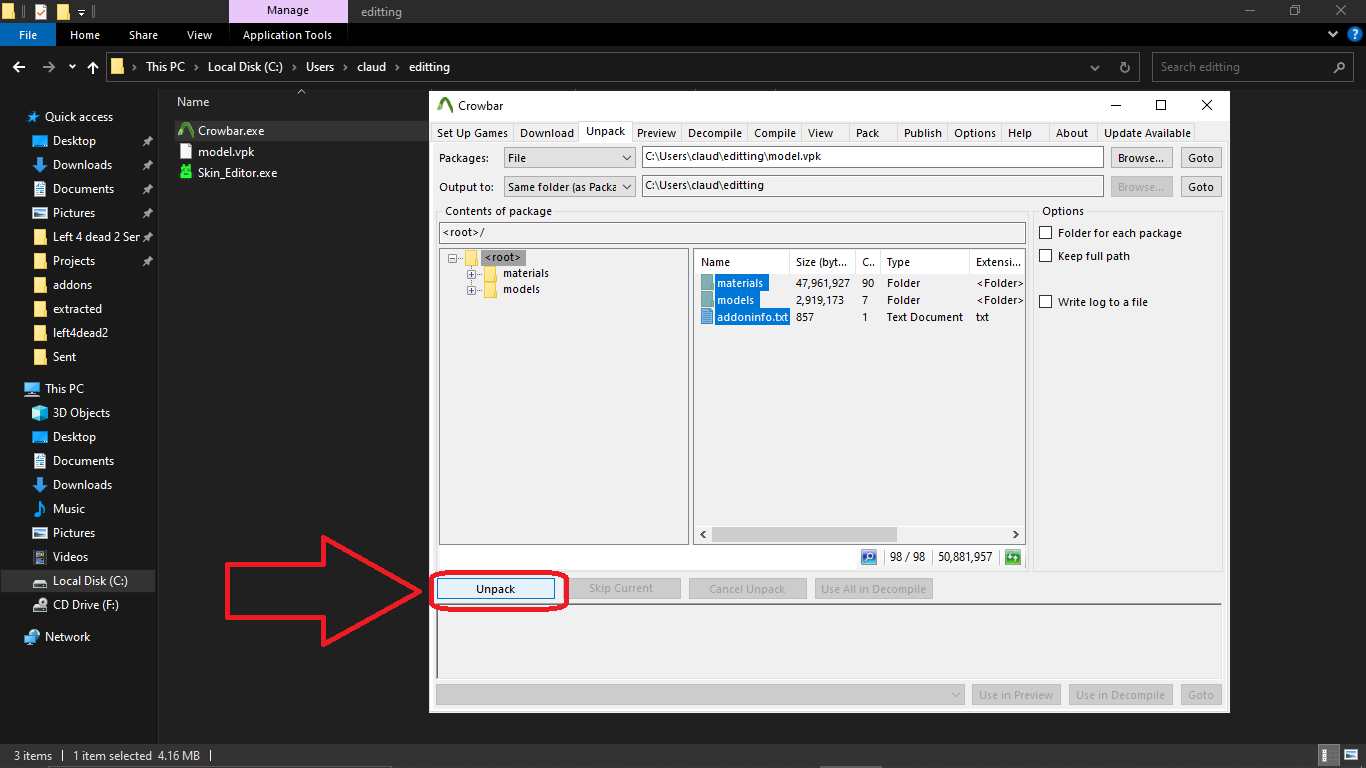Viewport: 1366px width, 768px height.
Task: Select <root> in the package tree
Action: click(503, 257)
